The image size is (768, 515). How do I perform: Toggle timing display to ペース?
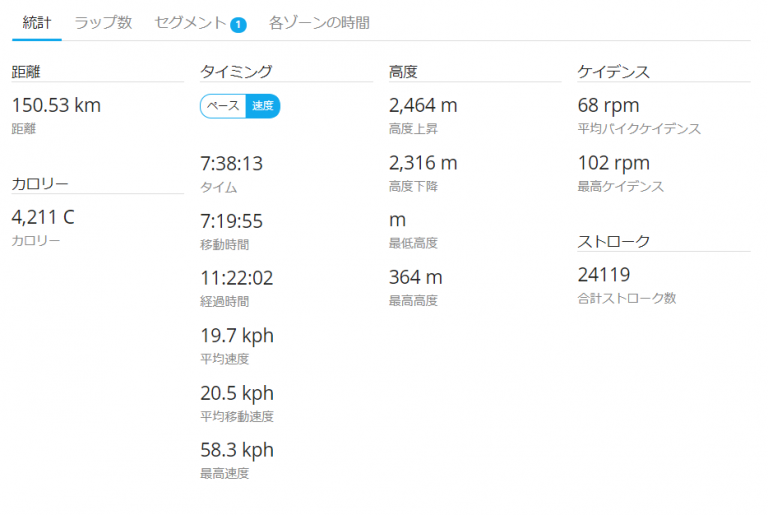(x=223, y=106)
